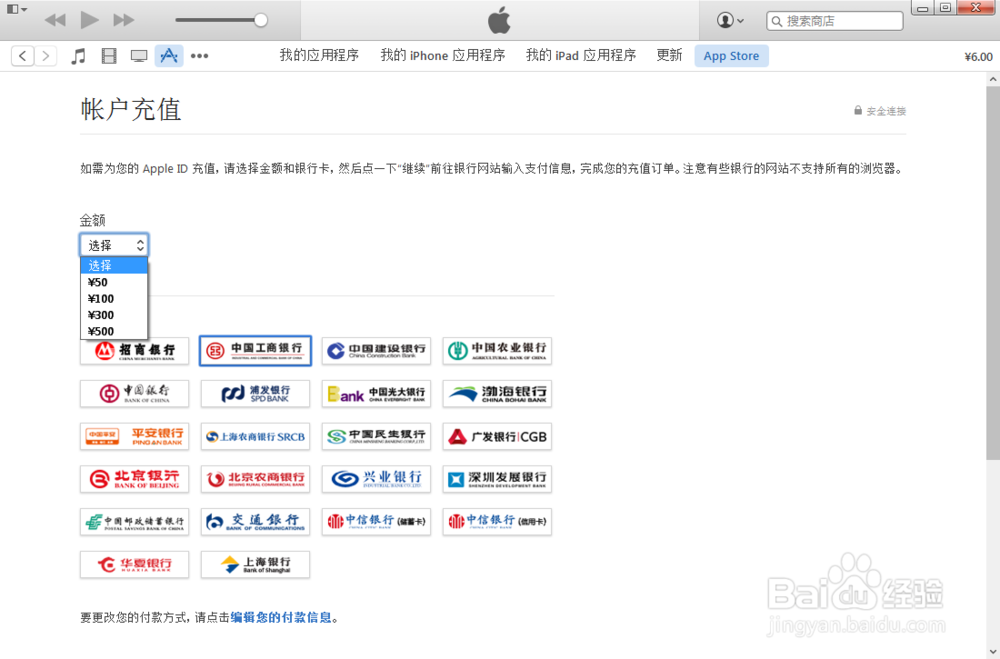
Task: Select 上海农商银行 SRCB logo
Action: tap(255, 436)
